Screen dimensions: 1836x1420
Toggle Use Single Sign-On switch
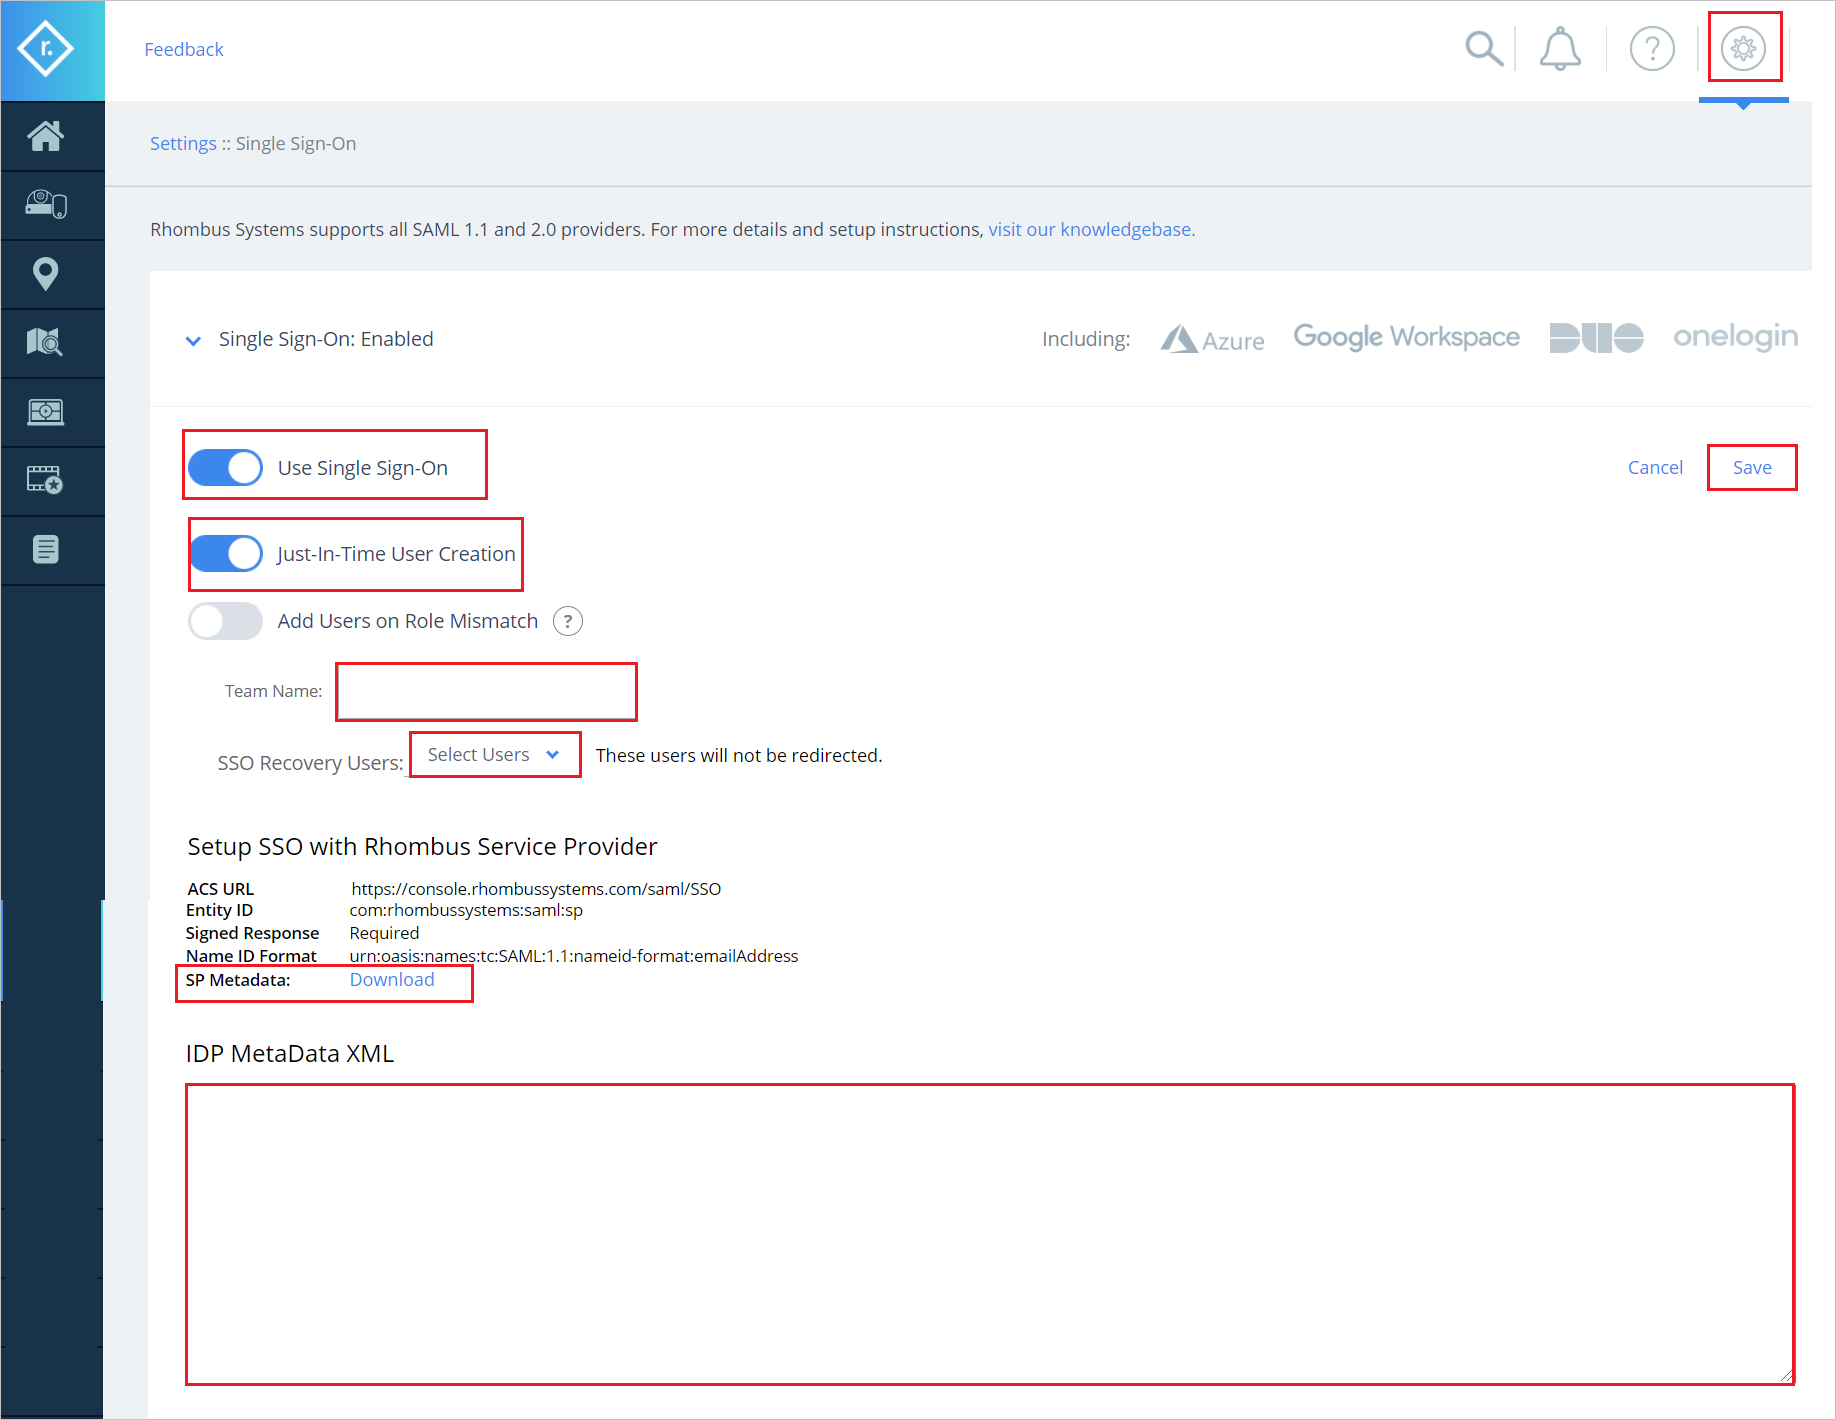[x=226, y=467]
